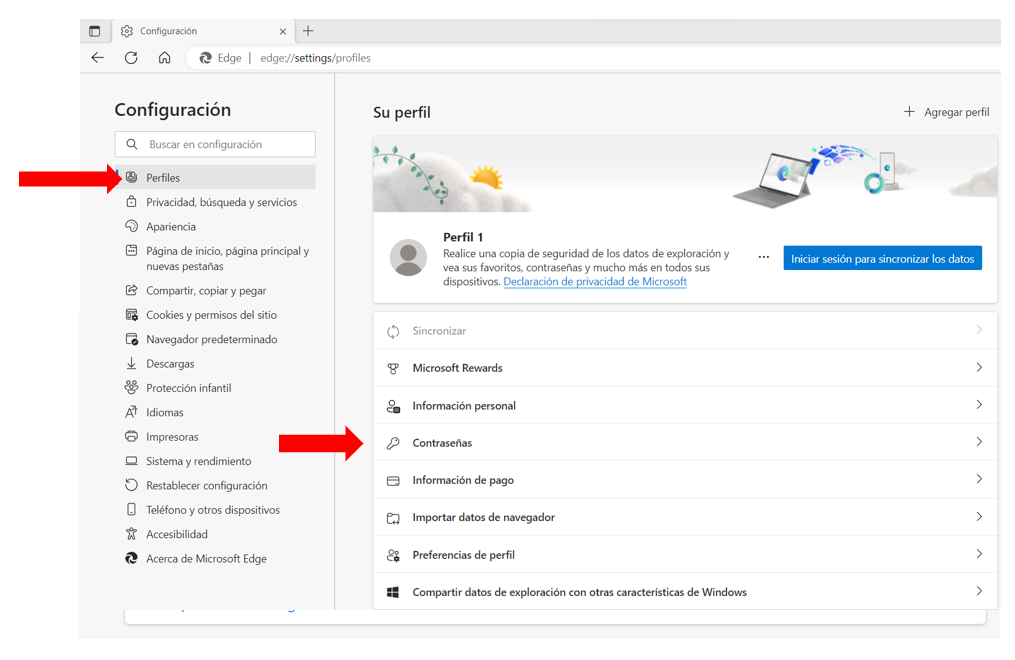Image resolution: width=1015 pixels, height=660 pixels.
Task: Open the profile more options ellipsis
Action: (764, 258)
